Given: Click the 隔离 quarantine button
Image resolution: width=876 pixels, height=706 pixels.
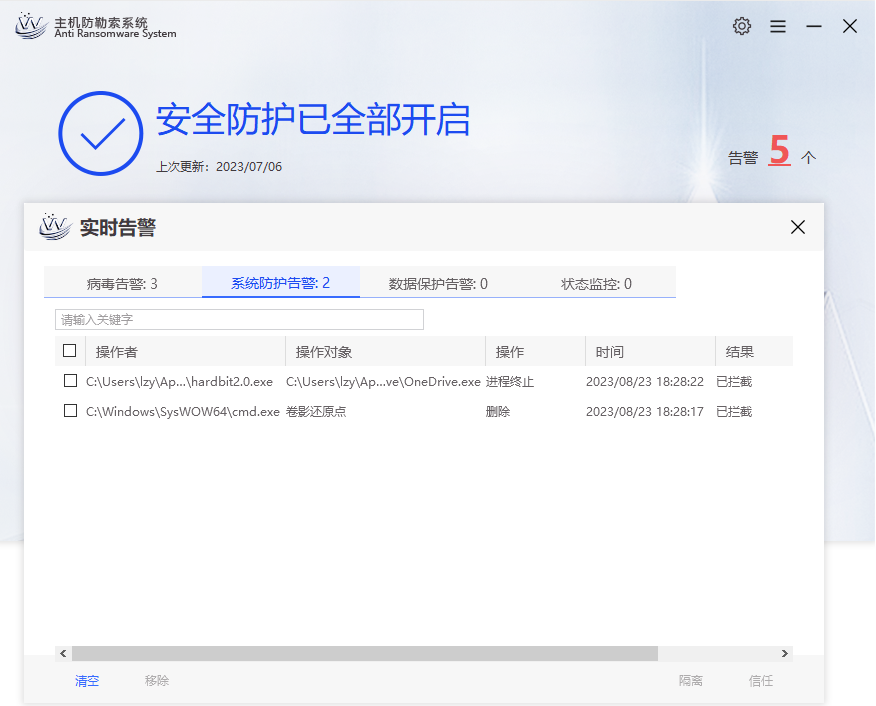Looking at the screenshot, I should (x=691, y=680).
